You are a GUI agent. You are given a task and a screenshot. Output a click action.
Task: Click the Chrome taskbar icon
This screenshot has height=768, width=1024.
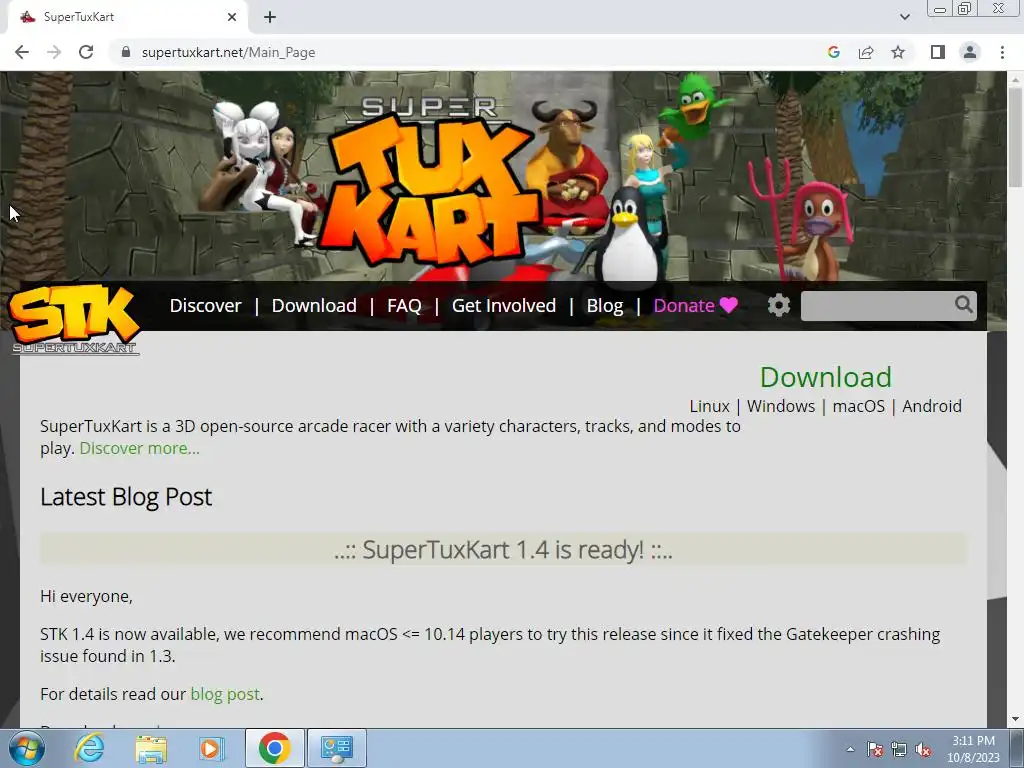click(274, 748)
